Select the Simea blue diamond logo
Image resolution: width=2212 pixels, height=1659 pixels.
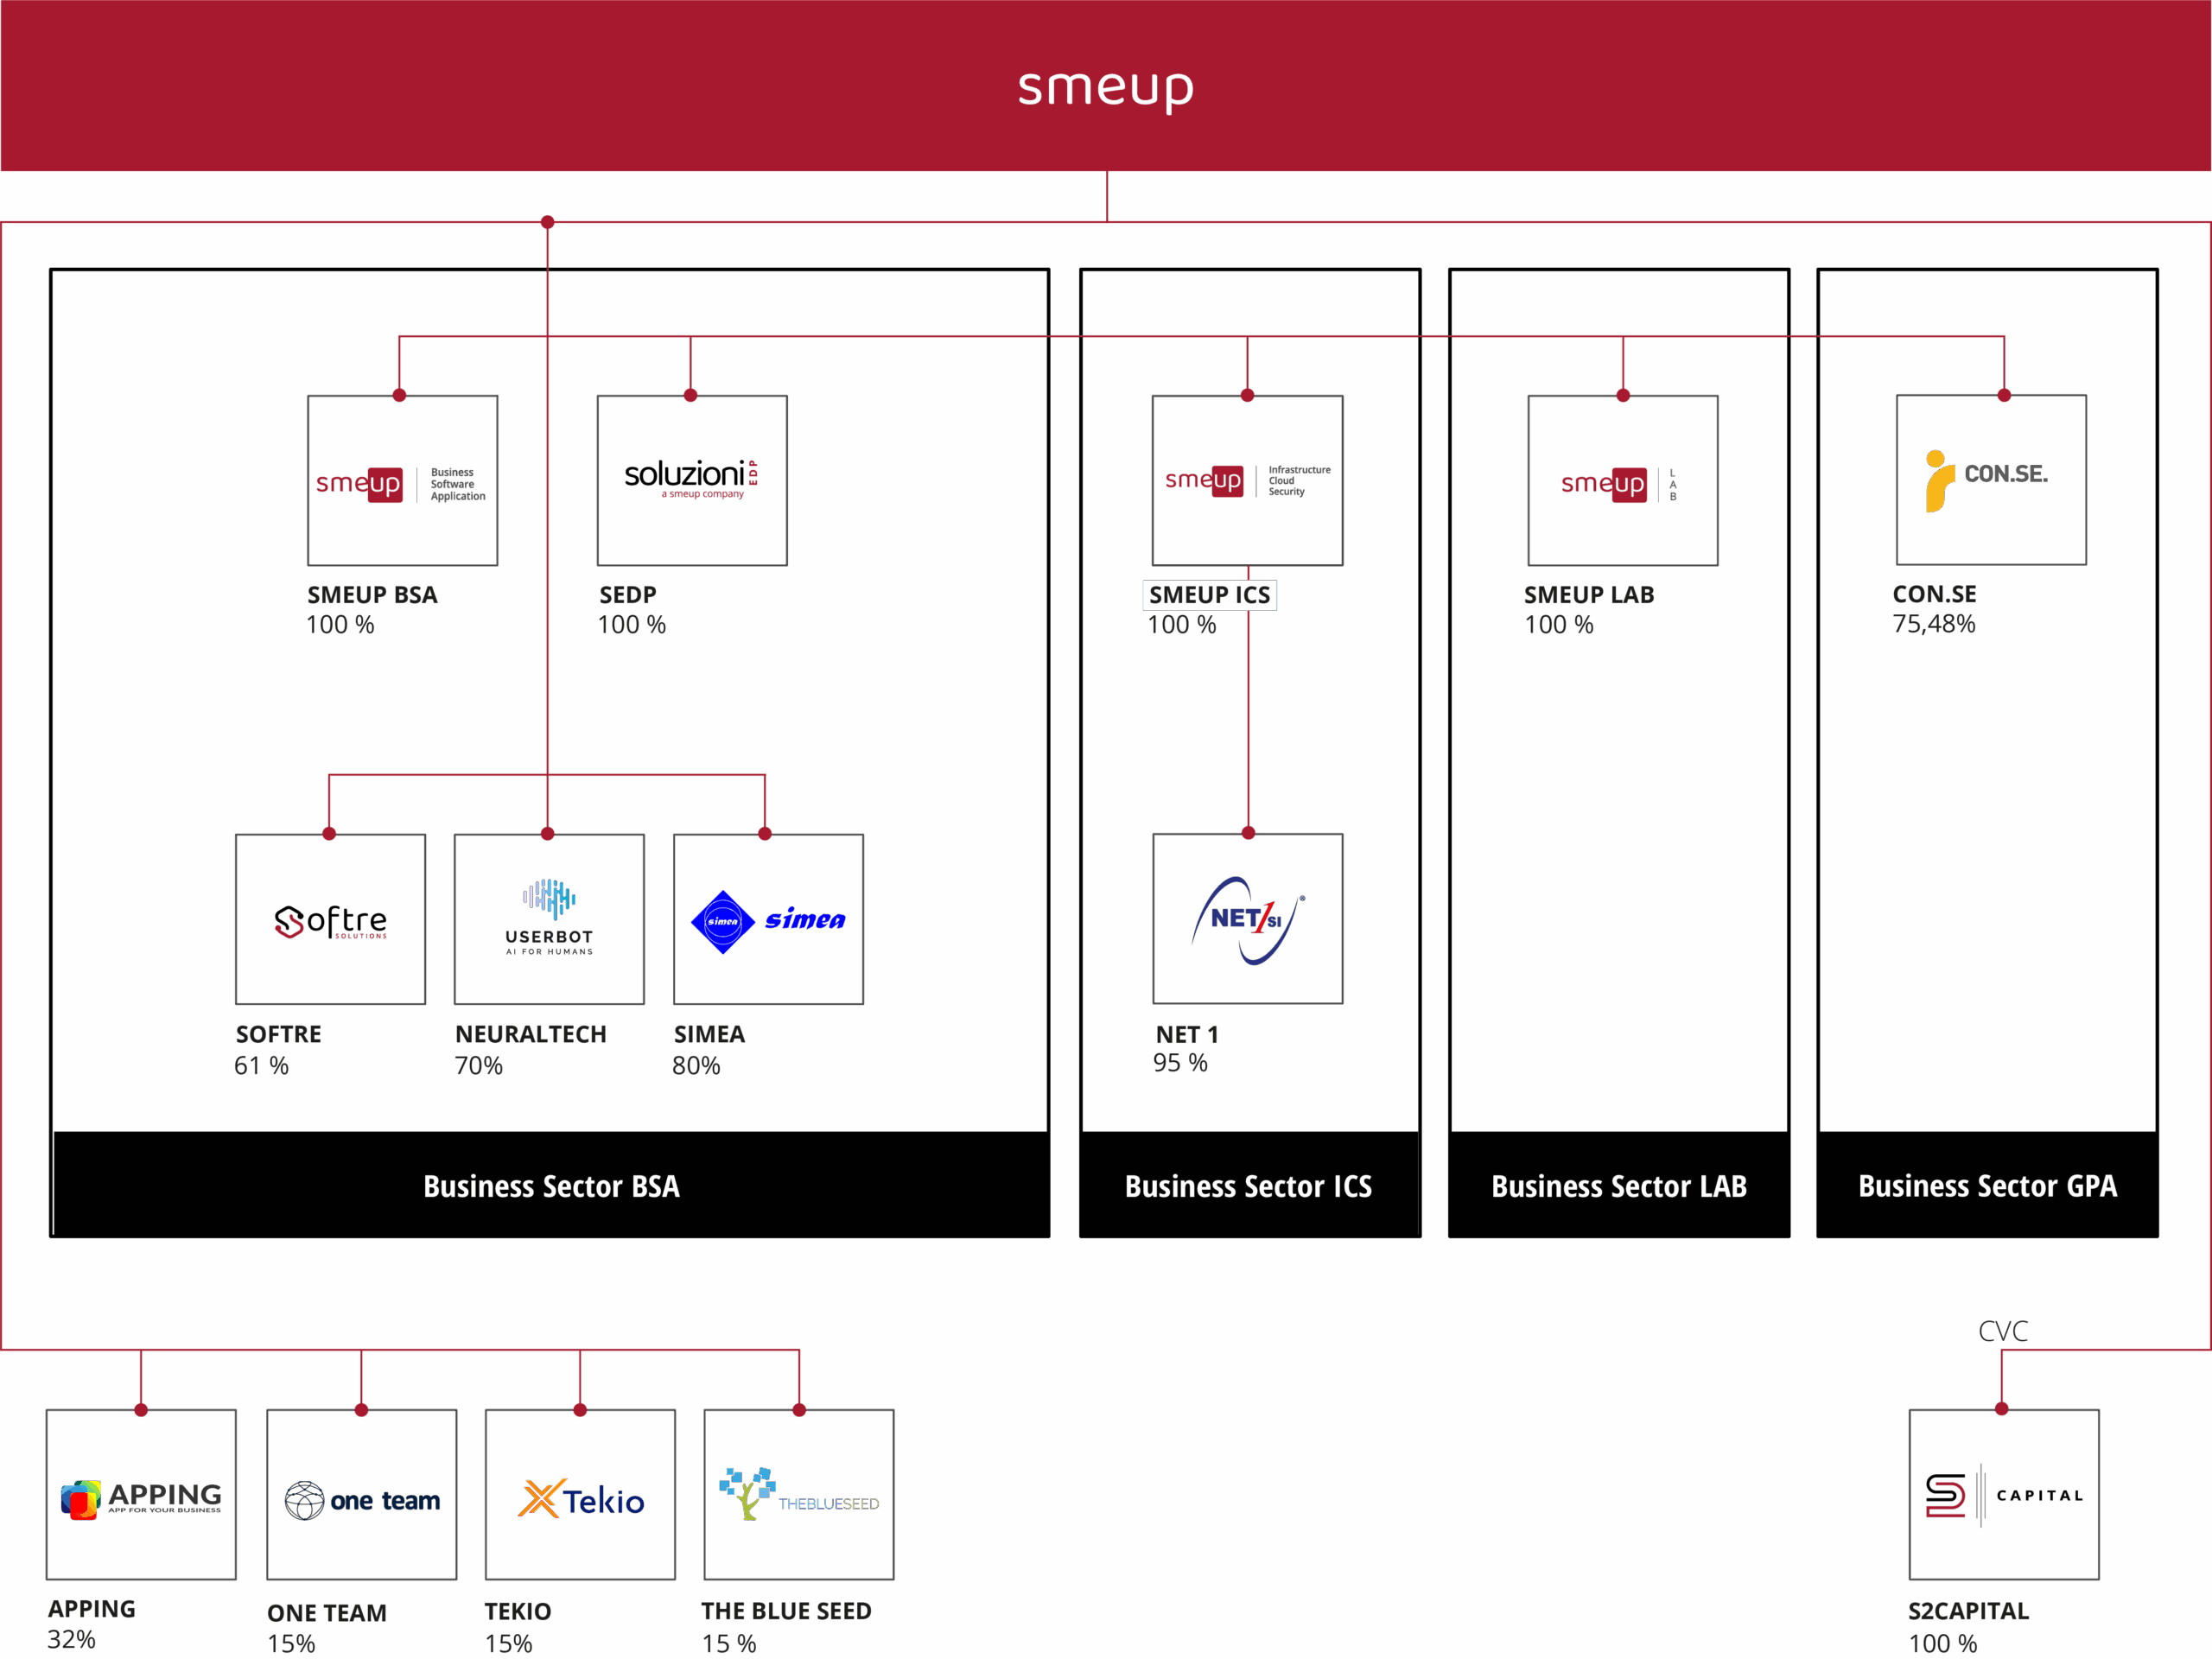768,919
